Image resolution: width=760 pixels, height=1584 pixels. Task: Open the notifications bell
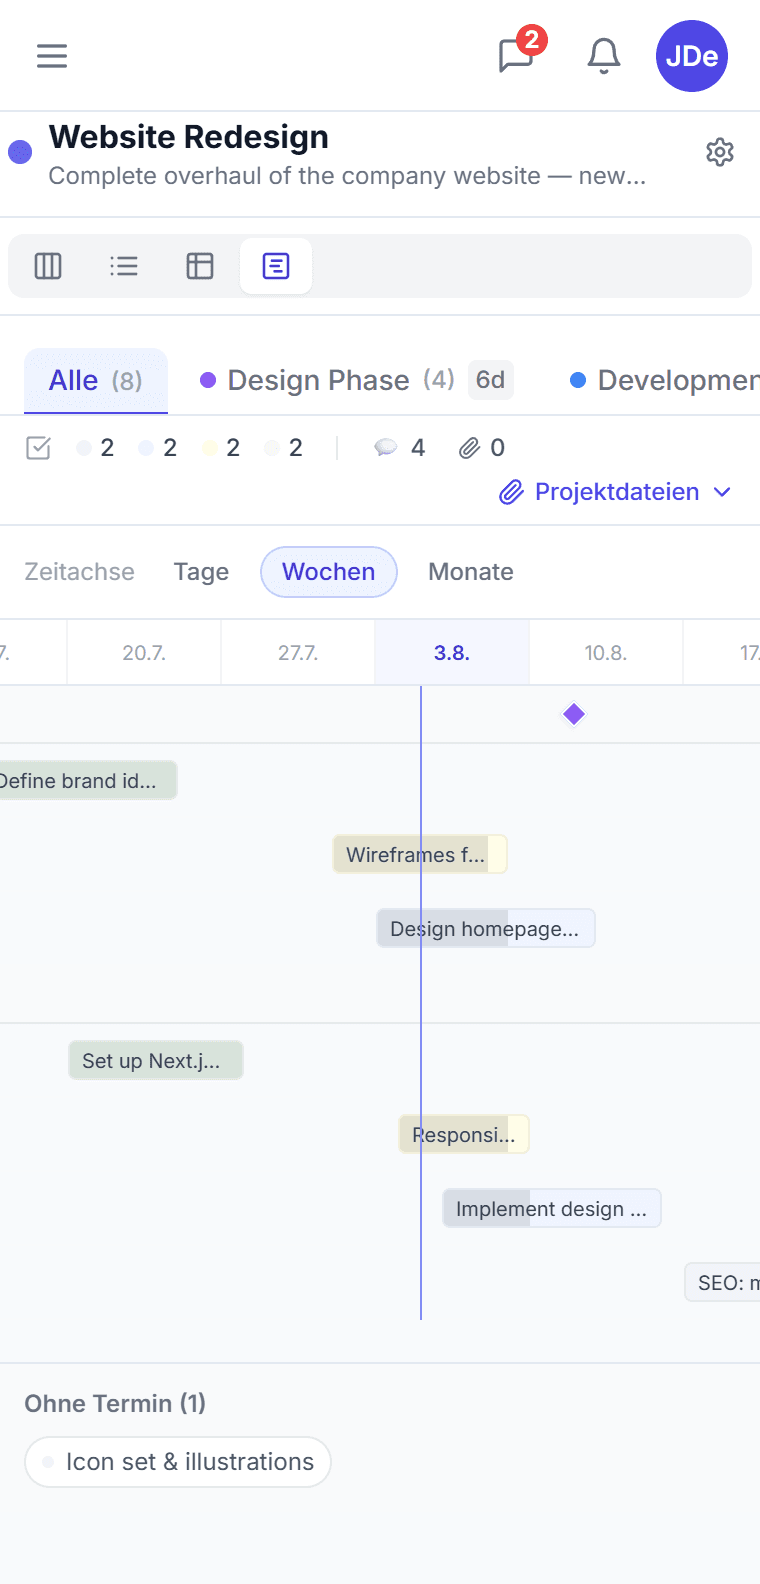pos(604,56)
